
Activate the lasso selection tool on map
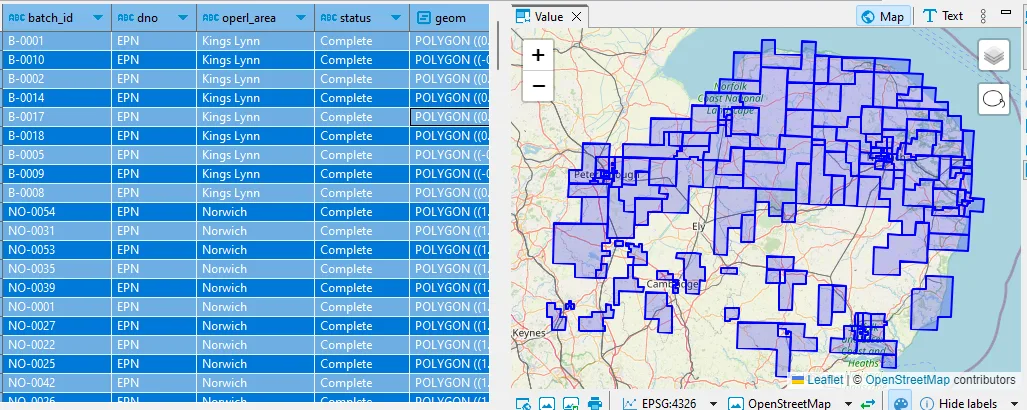pyautogui.click(x=993, y=99)
